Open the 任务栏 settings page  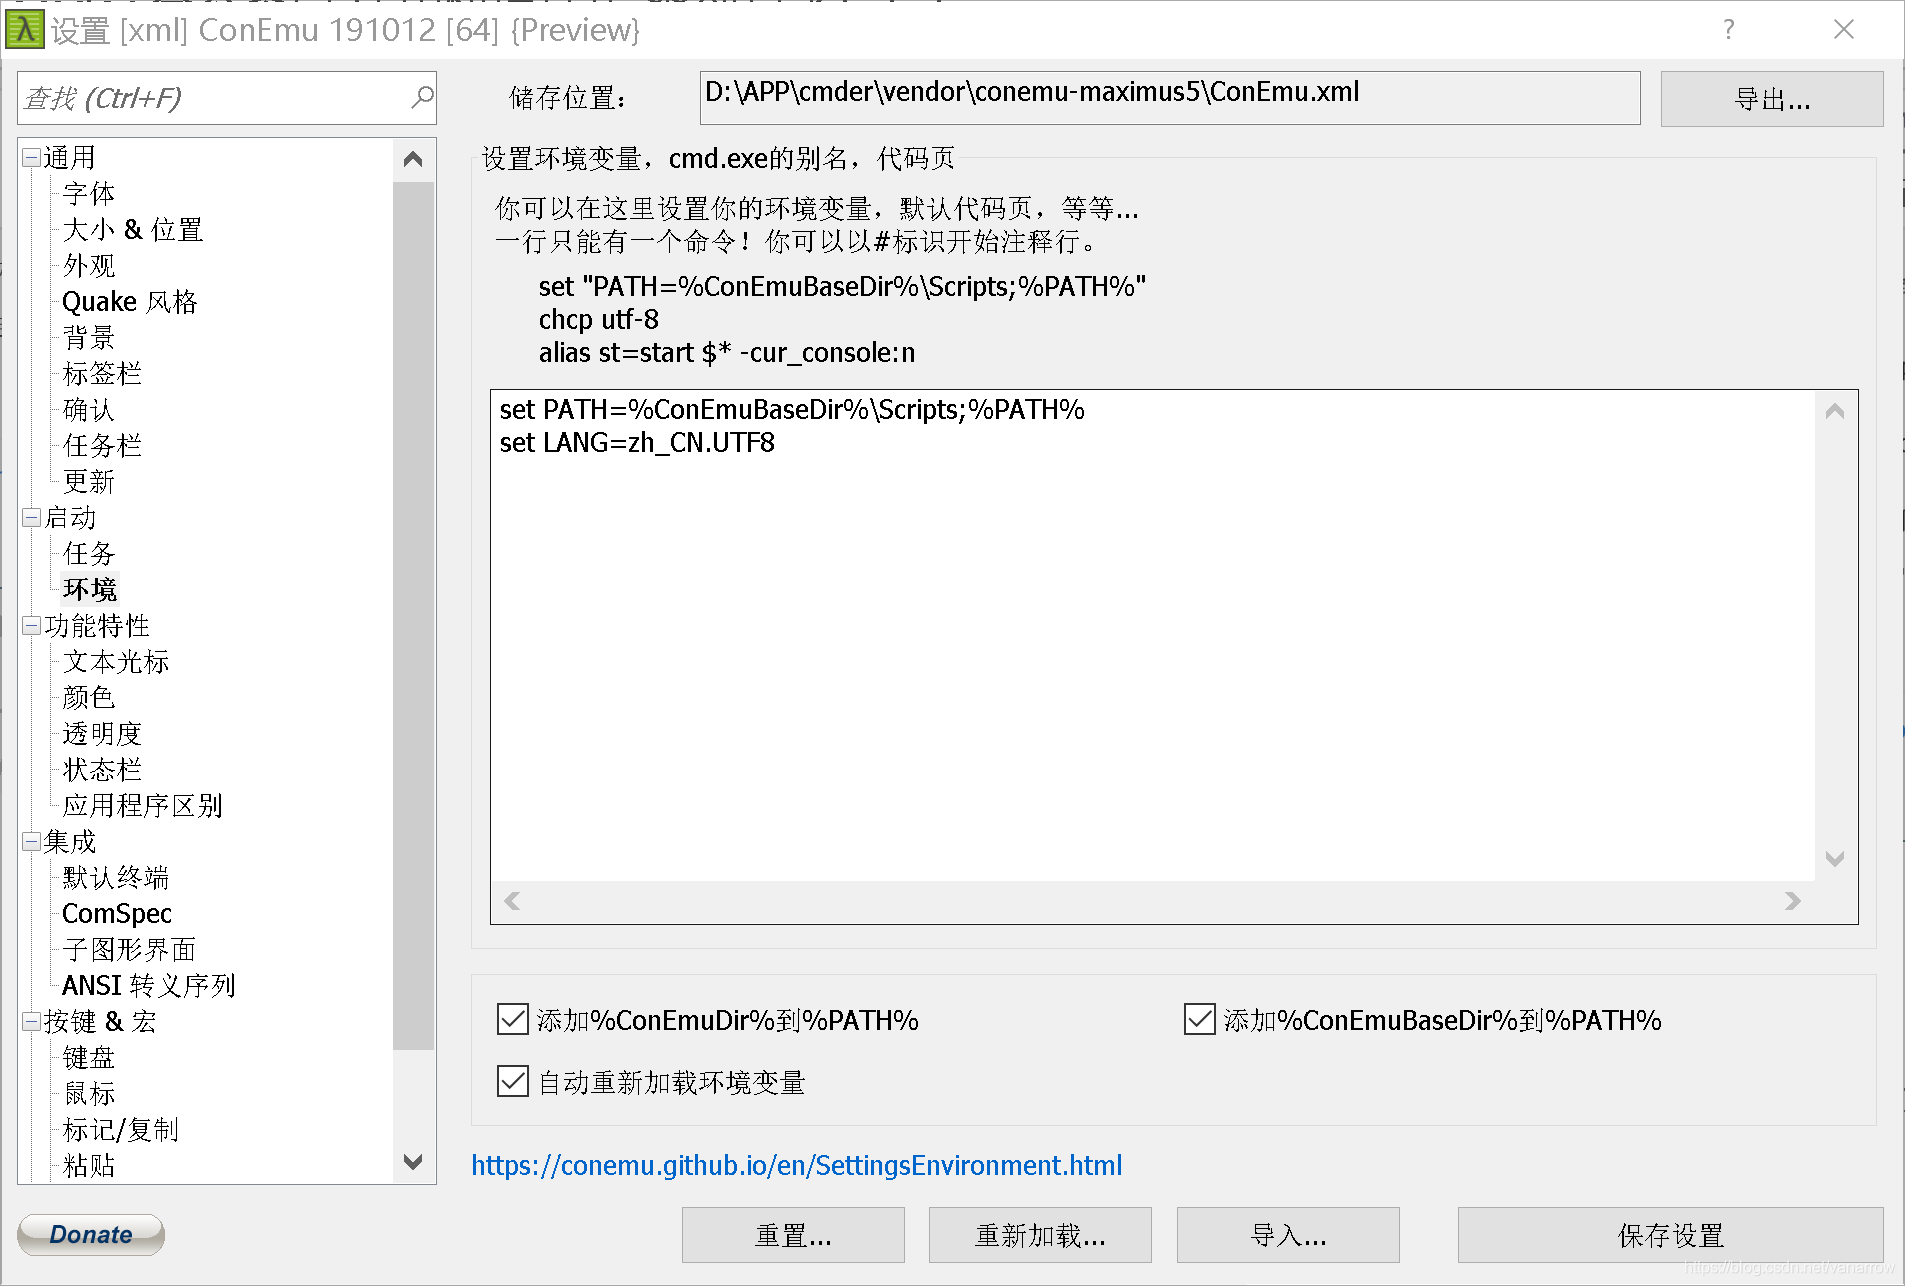pyautogui.click(x=102, y=446)
